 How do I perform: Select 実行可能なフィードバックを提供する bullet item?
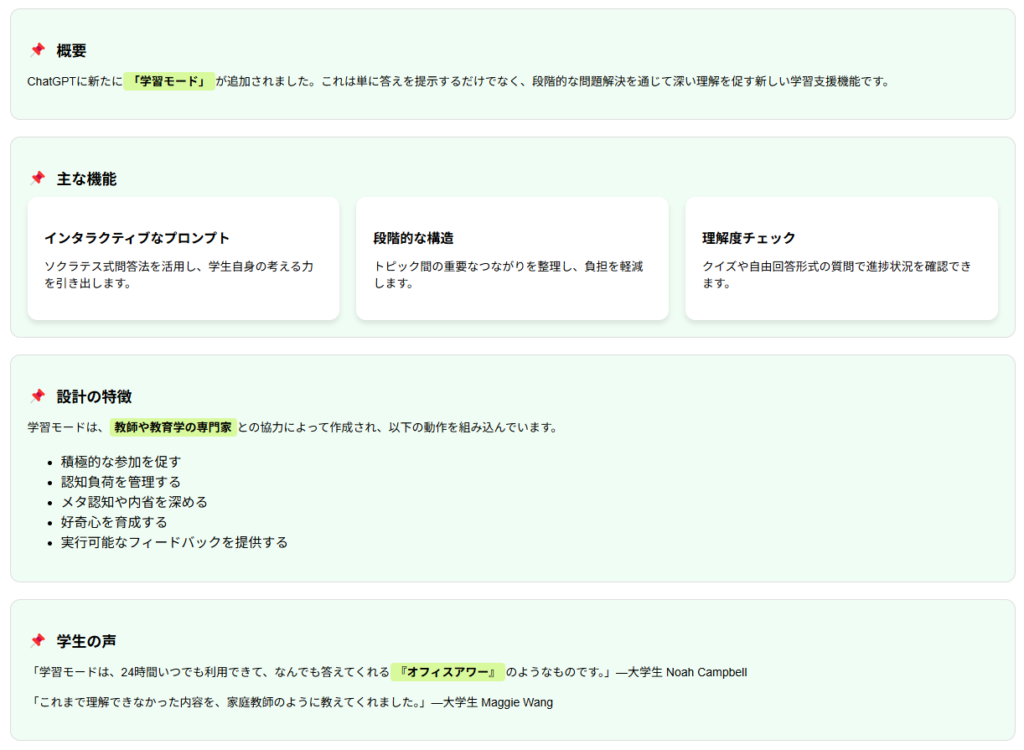[x=174, y=542]
